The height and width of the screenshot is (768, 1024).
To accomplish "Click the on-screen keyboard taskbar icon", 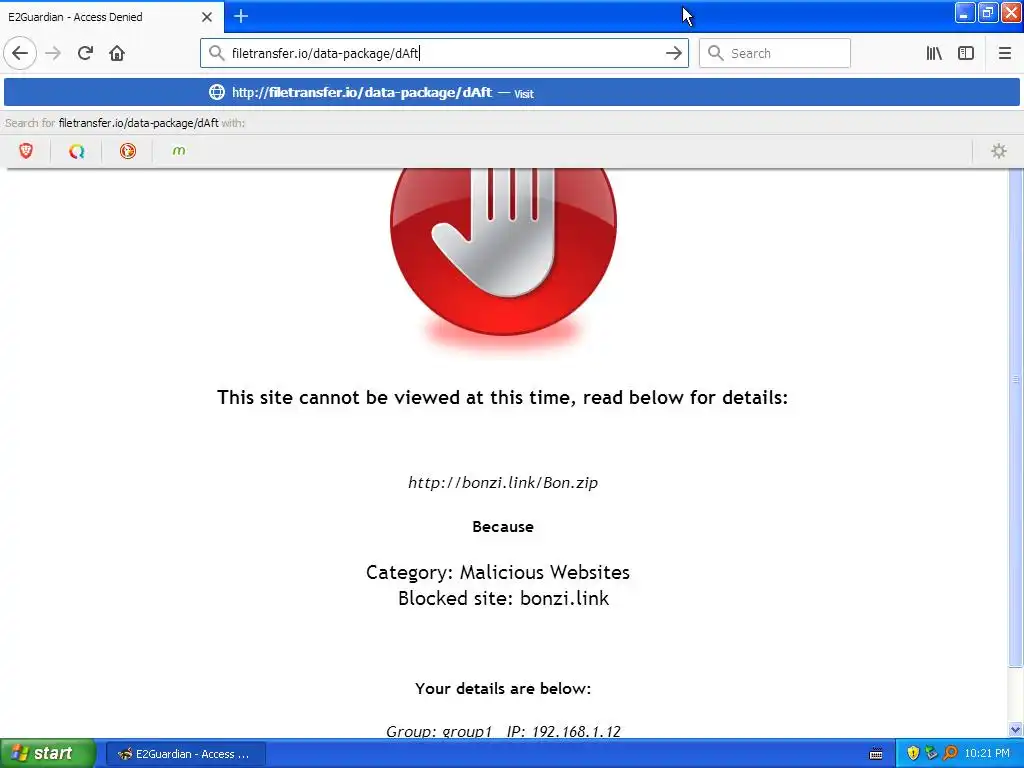I will point(876,754).
